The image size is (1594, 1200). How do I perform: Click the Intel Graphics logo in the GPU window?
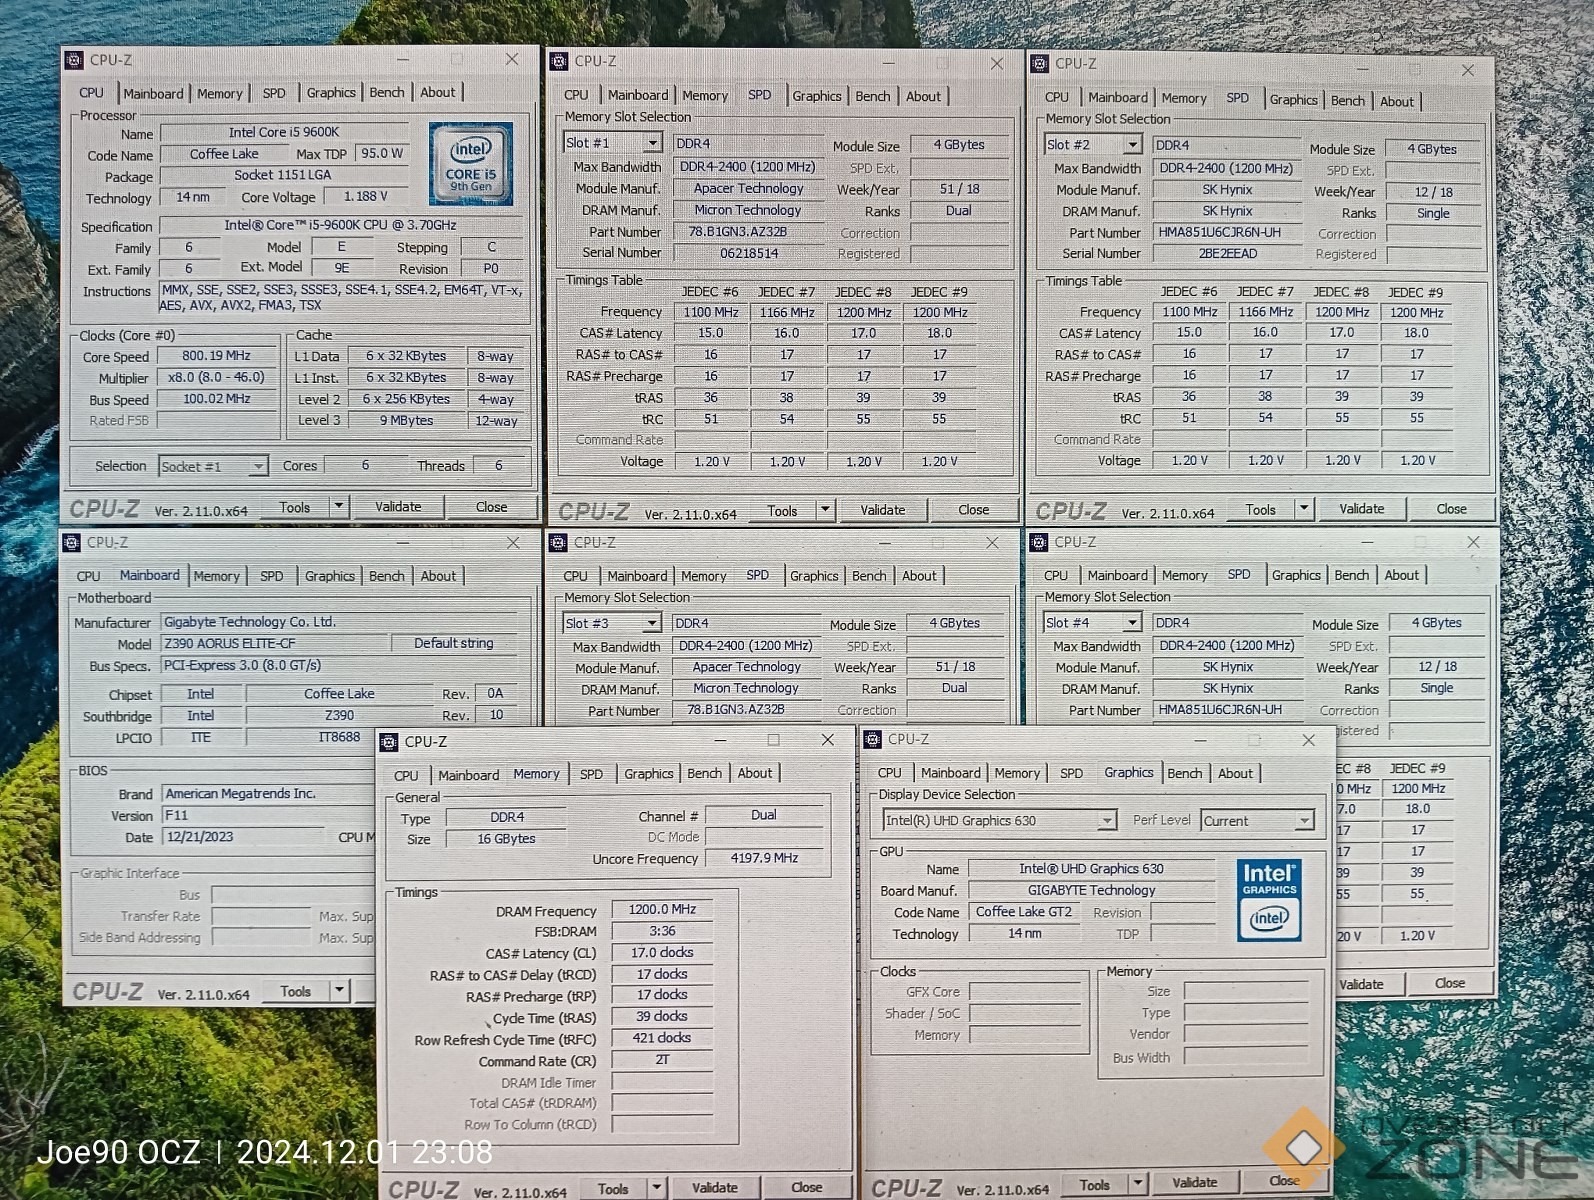click(1269, 900)
